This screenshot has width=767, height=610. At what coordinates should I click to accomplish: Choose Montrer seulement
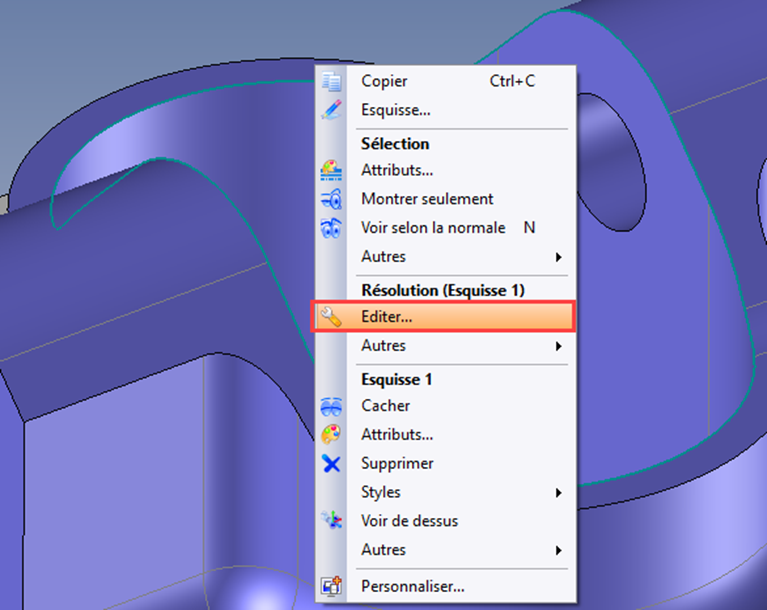[x=445, y=199]
